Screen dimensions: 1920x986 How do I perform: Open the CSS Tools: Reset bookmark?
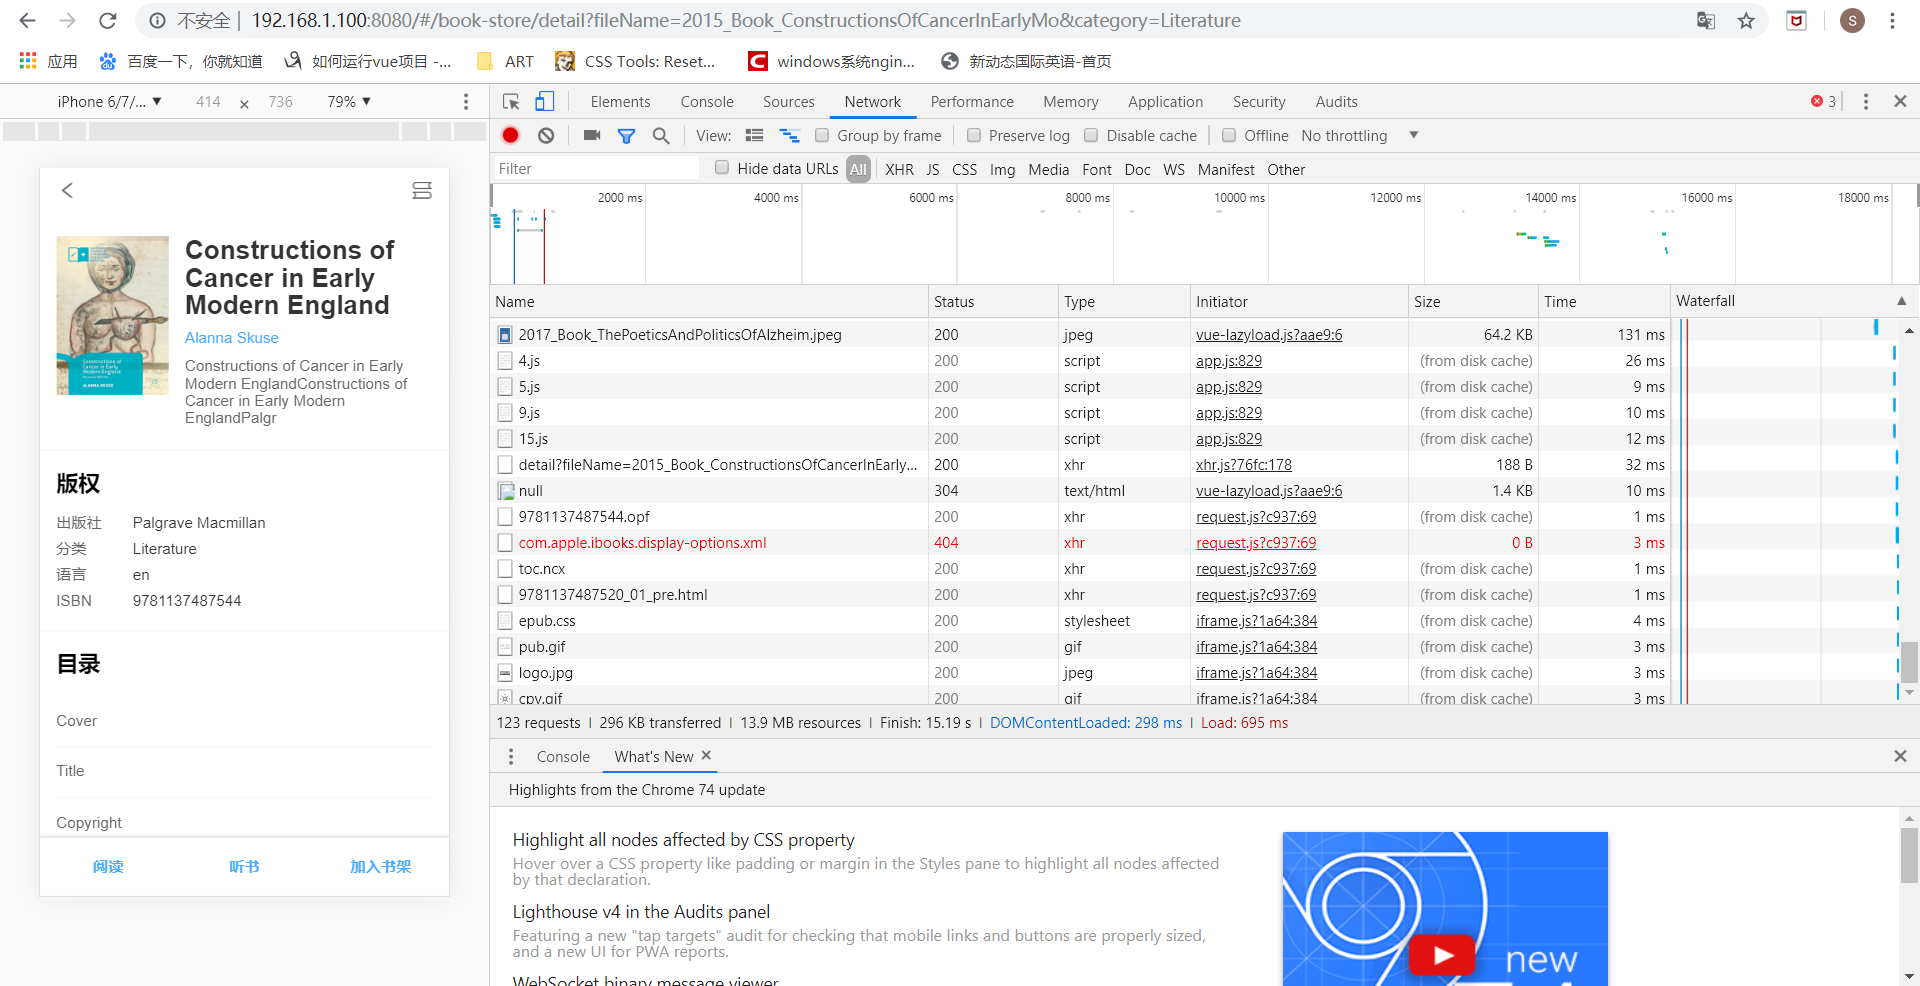click(x=636, y=61)
